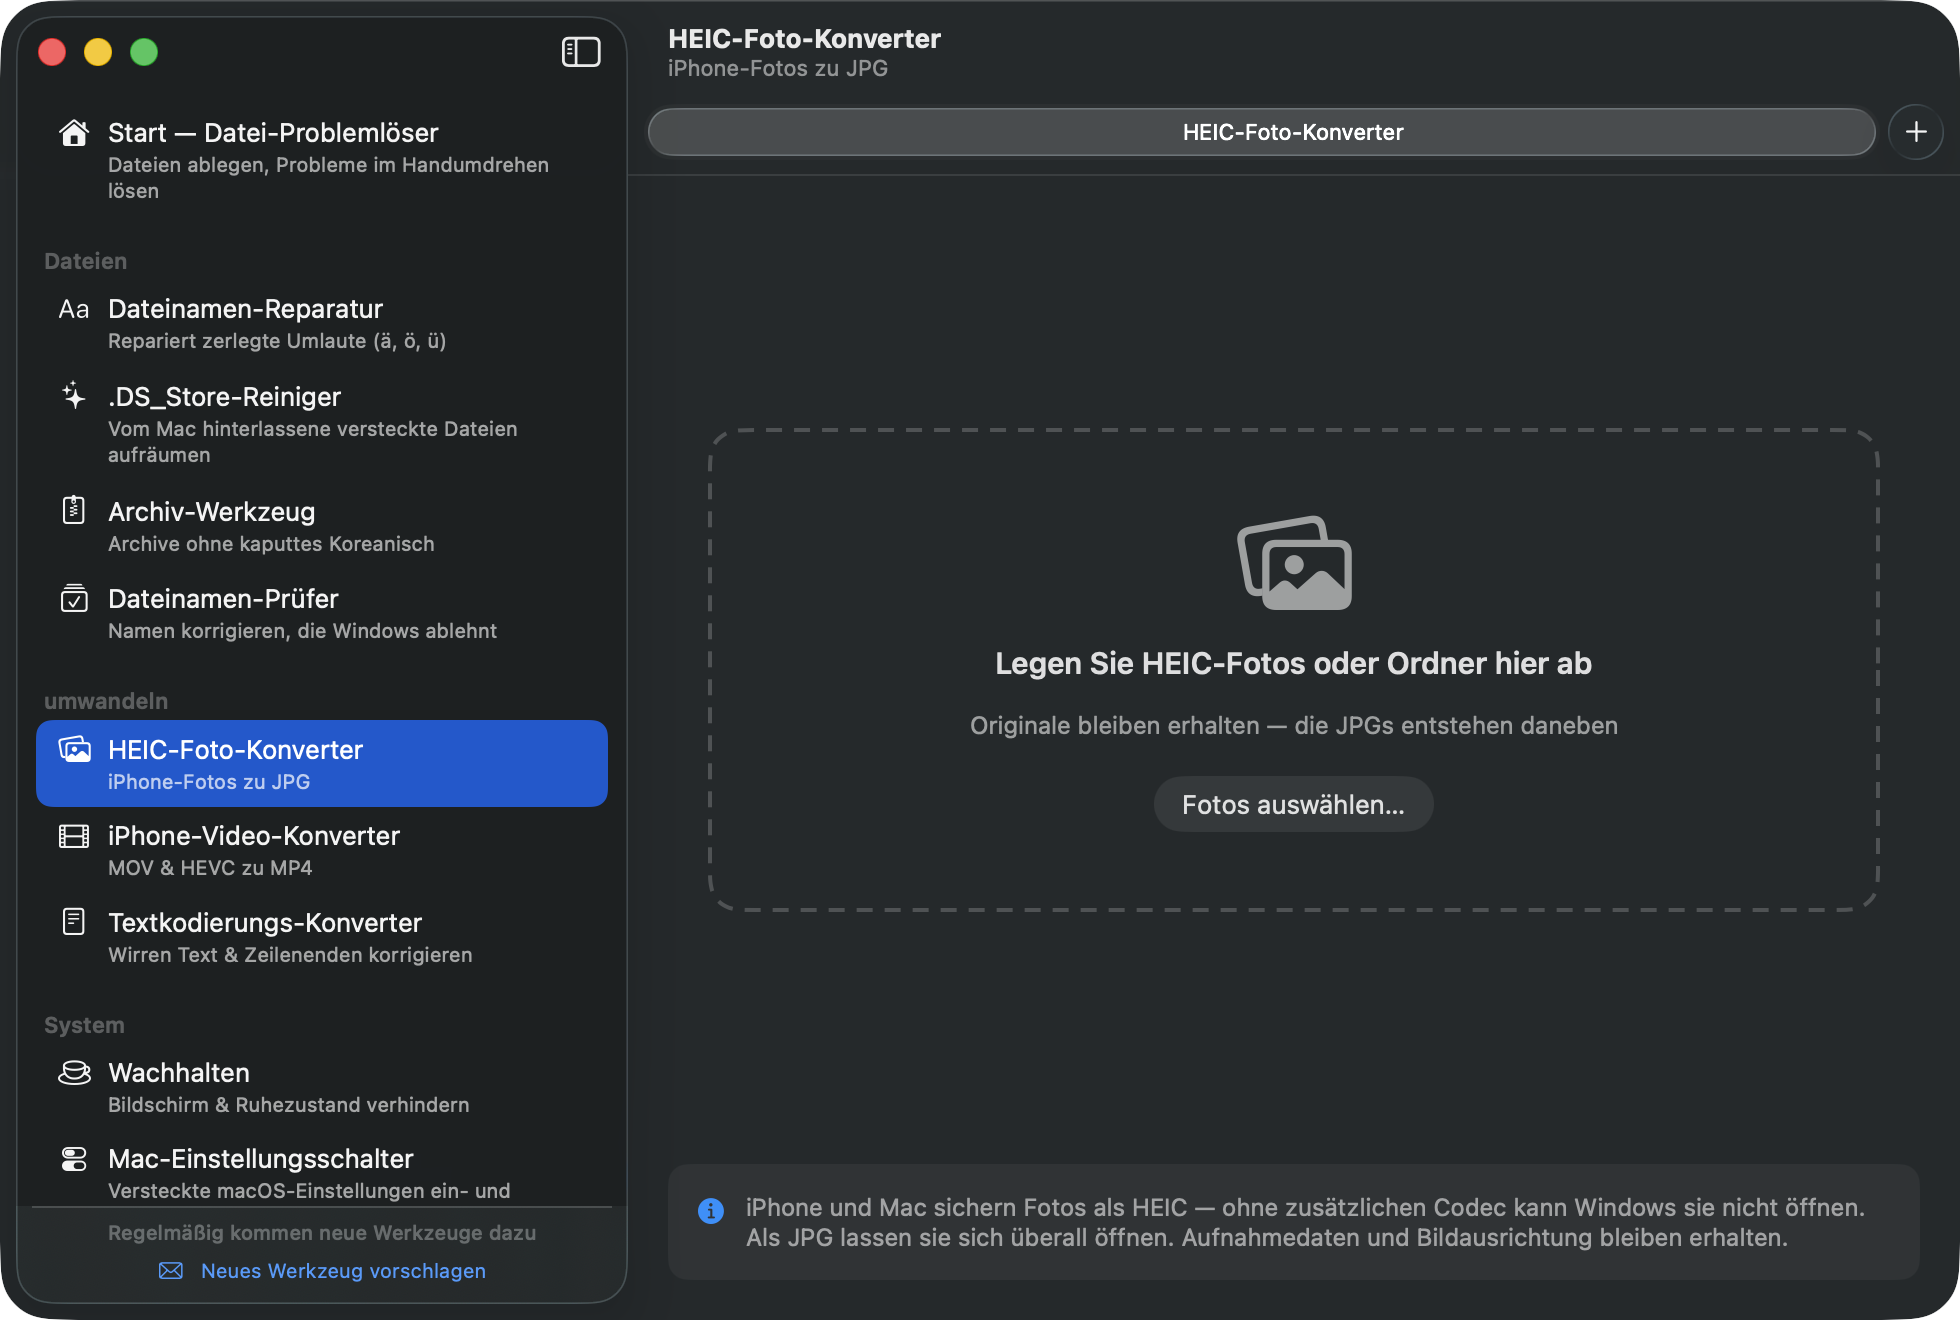
Task: Click the large photos icon in drop zone
Action: 1294,563
